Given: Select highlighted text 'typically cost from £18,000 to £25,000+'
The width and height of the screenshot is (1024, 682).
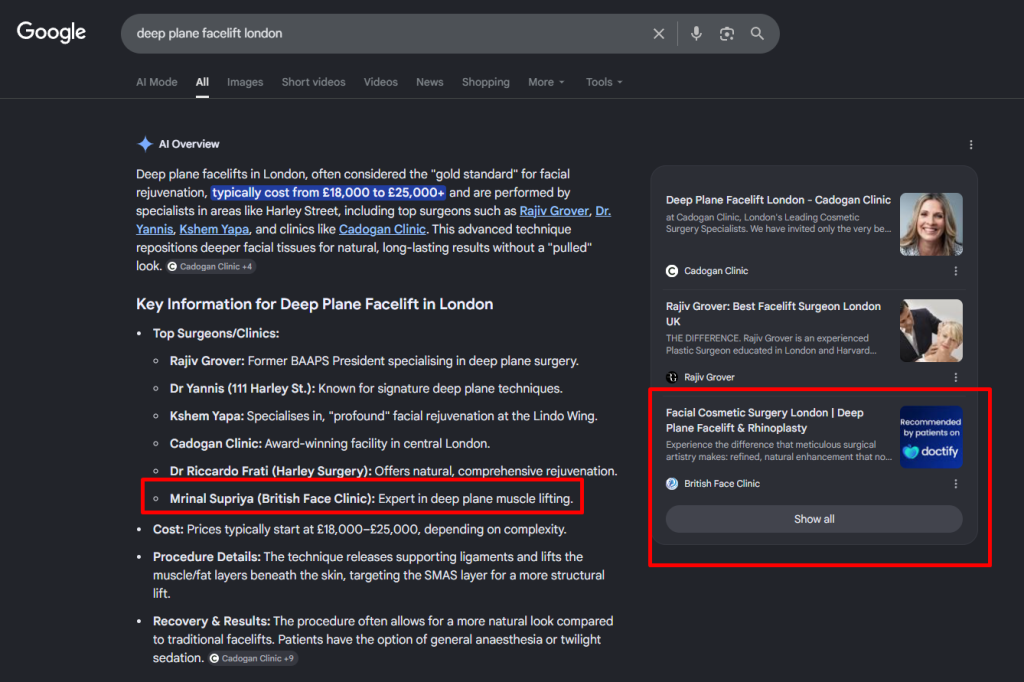Looking at the screenshot, I should (328, 193).
